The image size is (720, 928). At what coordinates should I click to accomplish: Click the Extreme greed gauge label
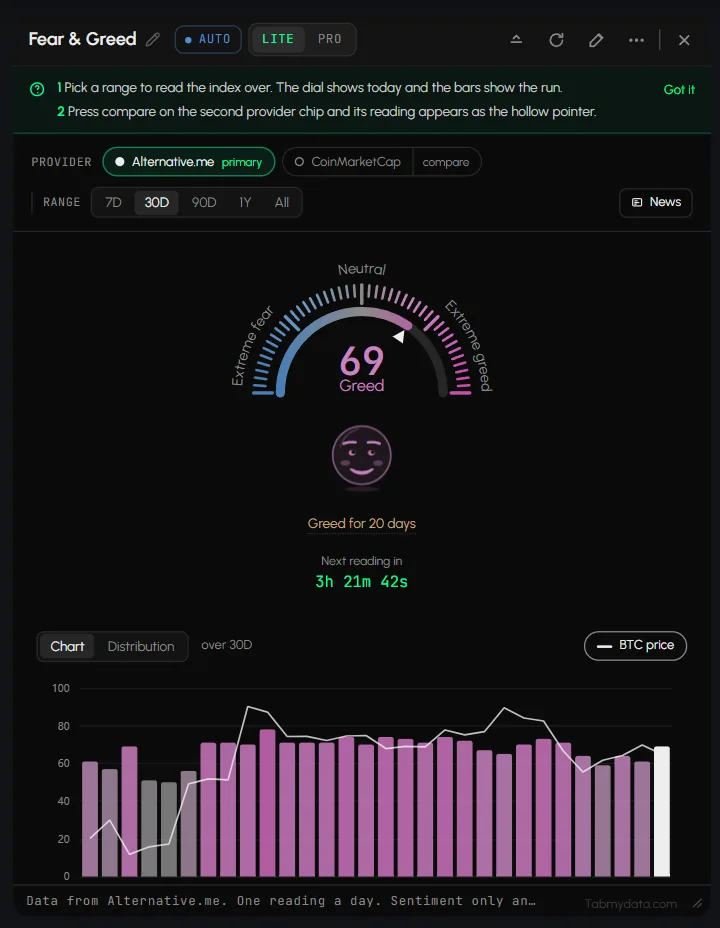[469, 346]
